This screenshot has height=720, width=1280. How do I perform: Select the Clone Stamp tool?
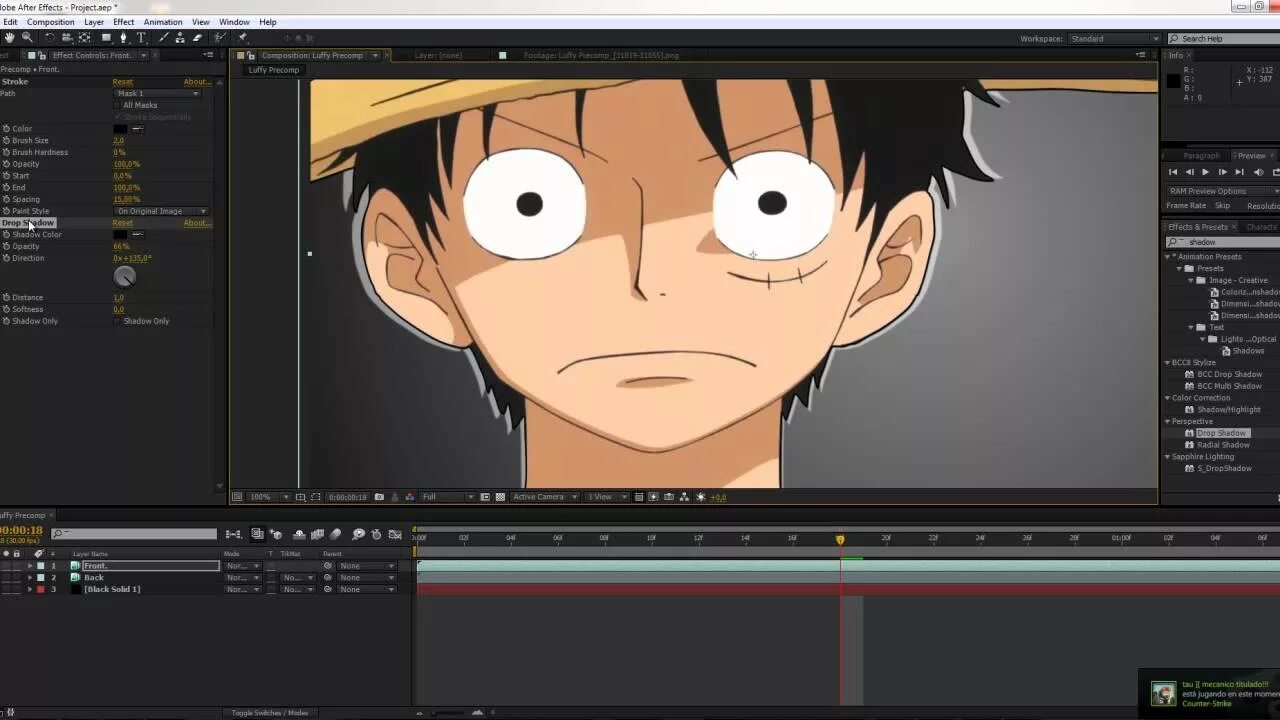pos(181,38)
